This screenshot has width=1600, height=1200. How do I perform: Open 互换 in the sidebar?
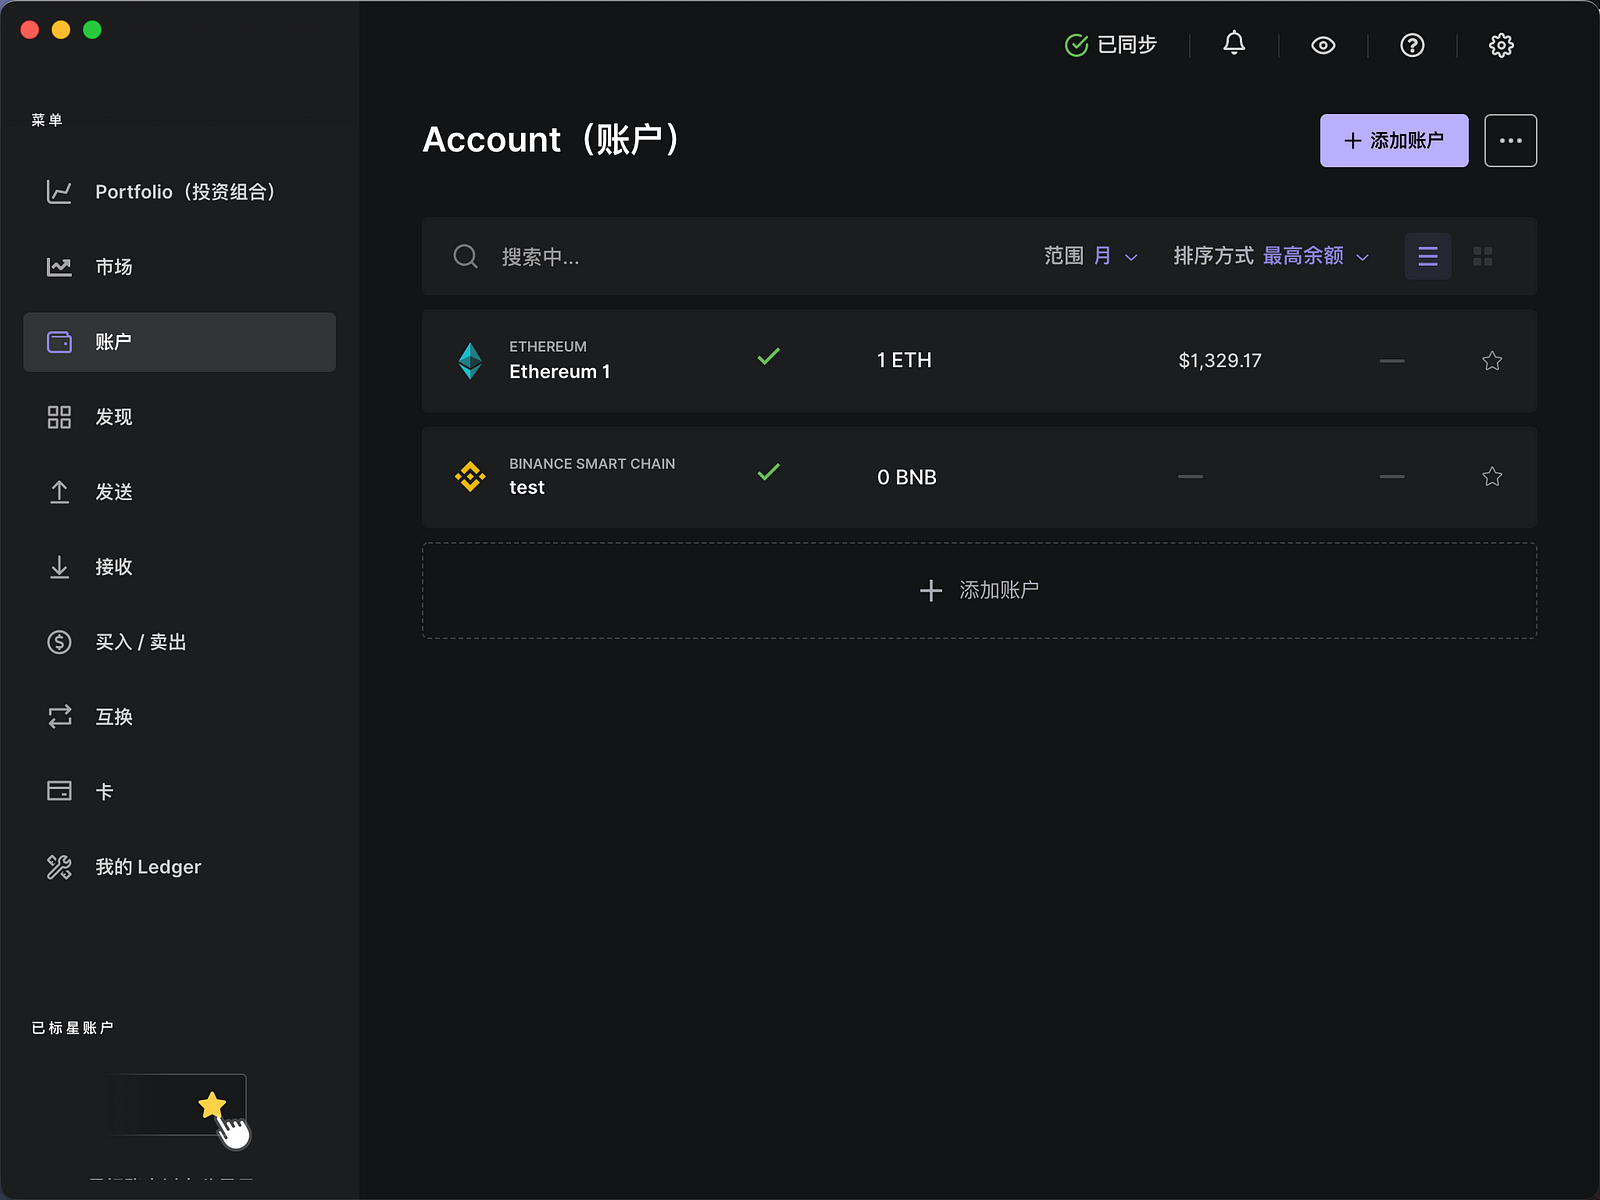point(179,717)
